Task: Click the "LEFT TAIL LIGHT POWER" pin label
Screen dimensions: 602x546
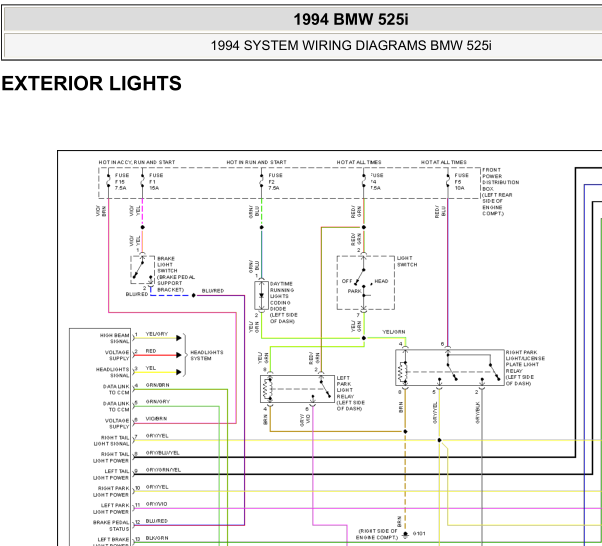Action: (x=111, y=475)
